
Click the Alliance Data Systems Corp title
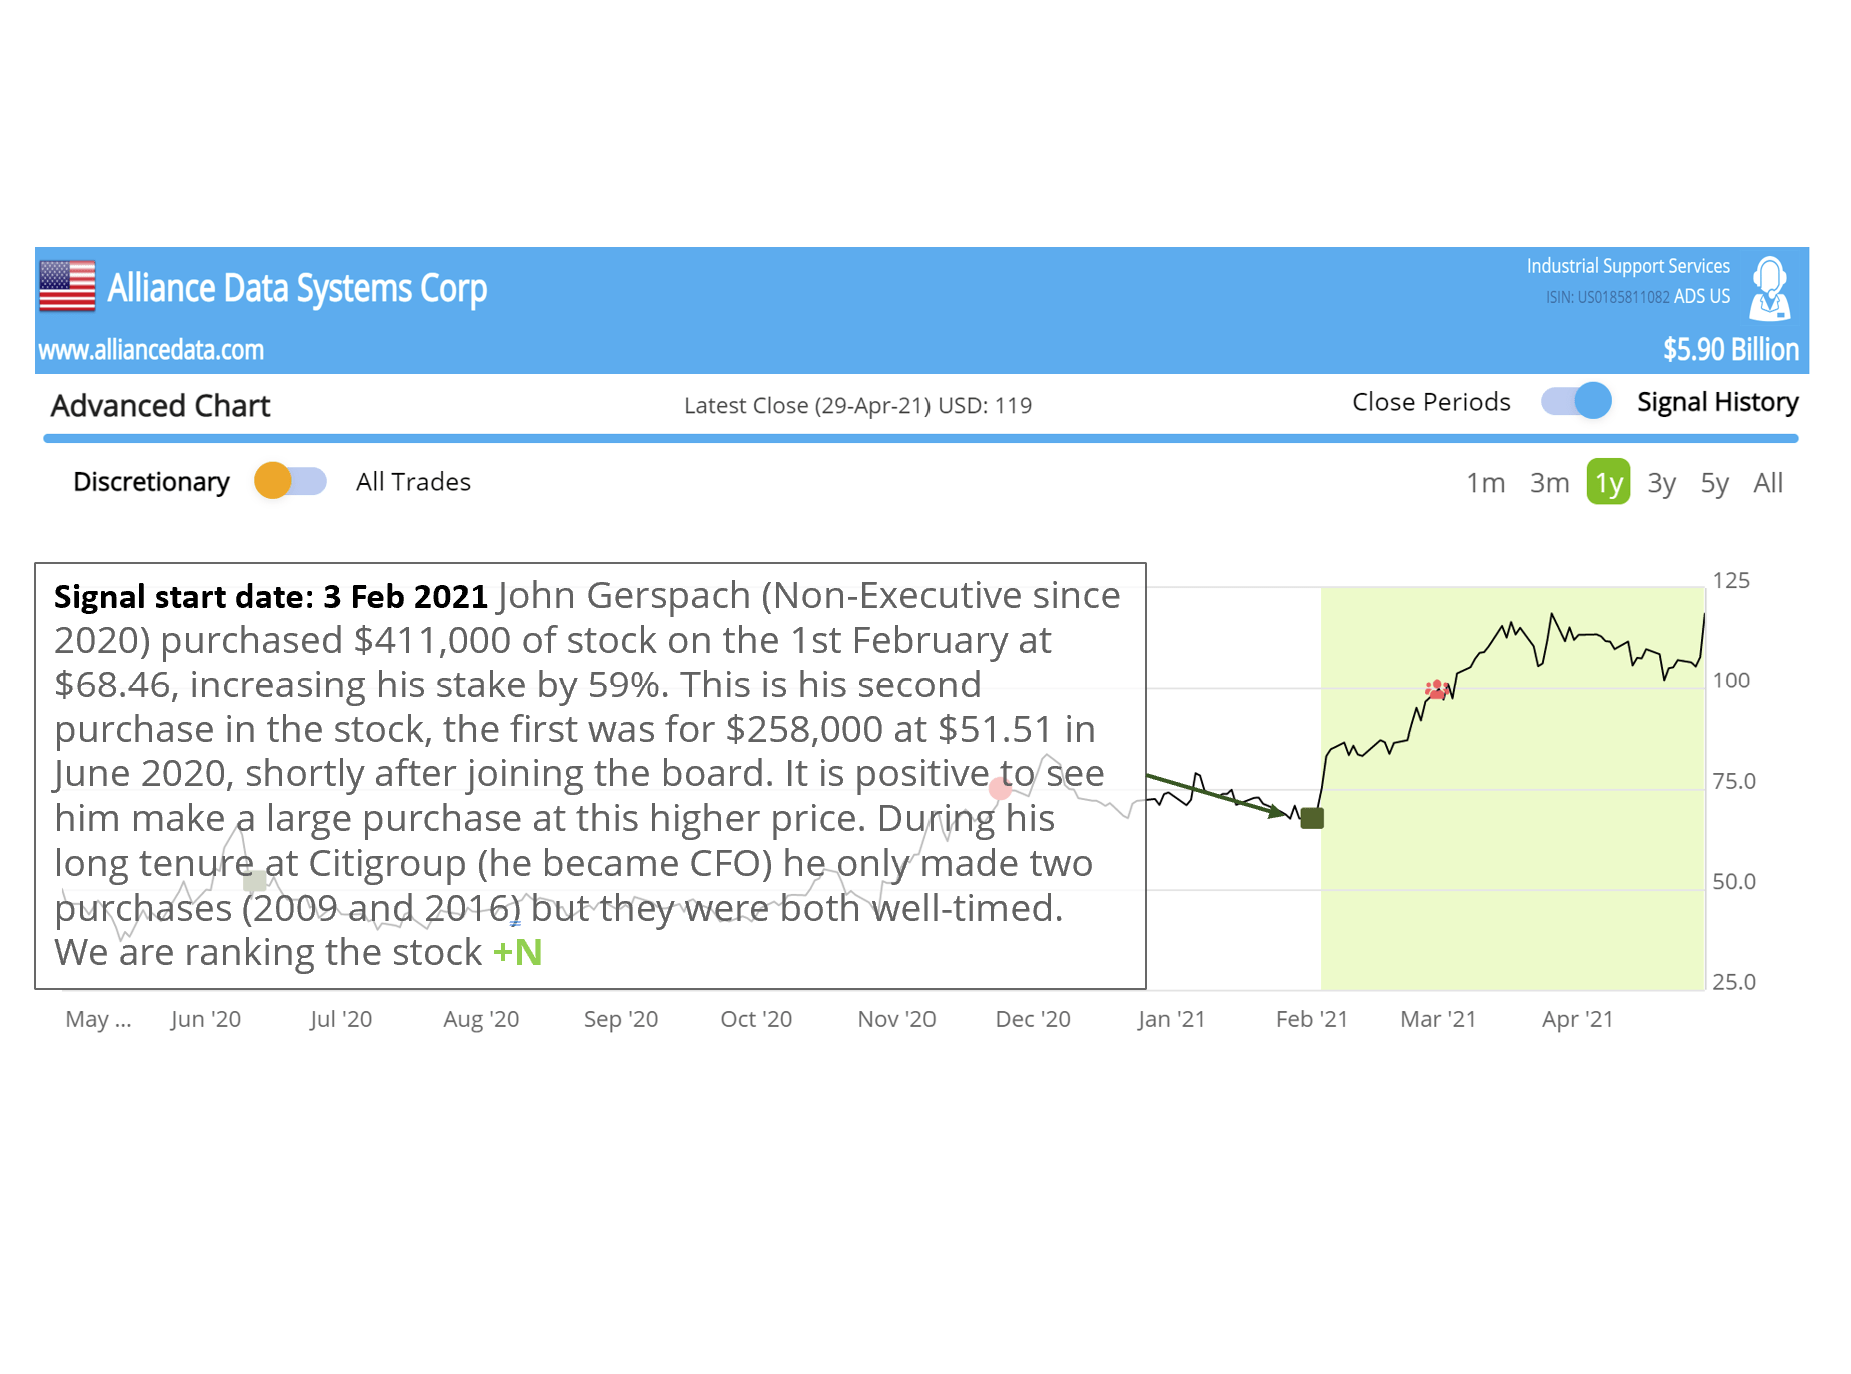coord(297,288)
